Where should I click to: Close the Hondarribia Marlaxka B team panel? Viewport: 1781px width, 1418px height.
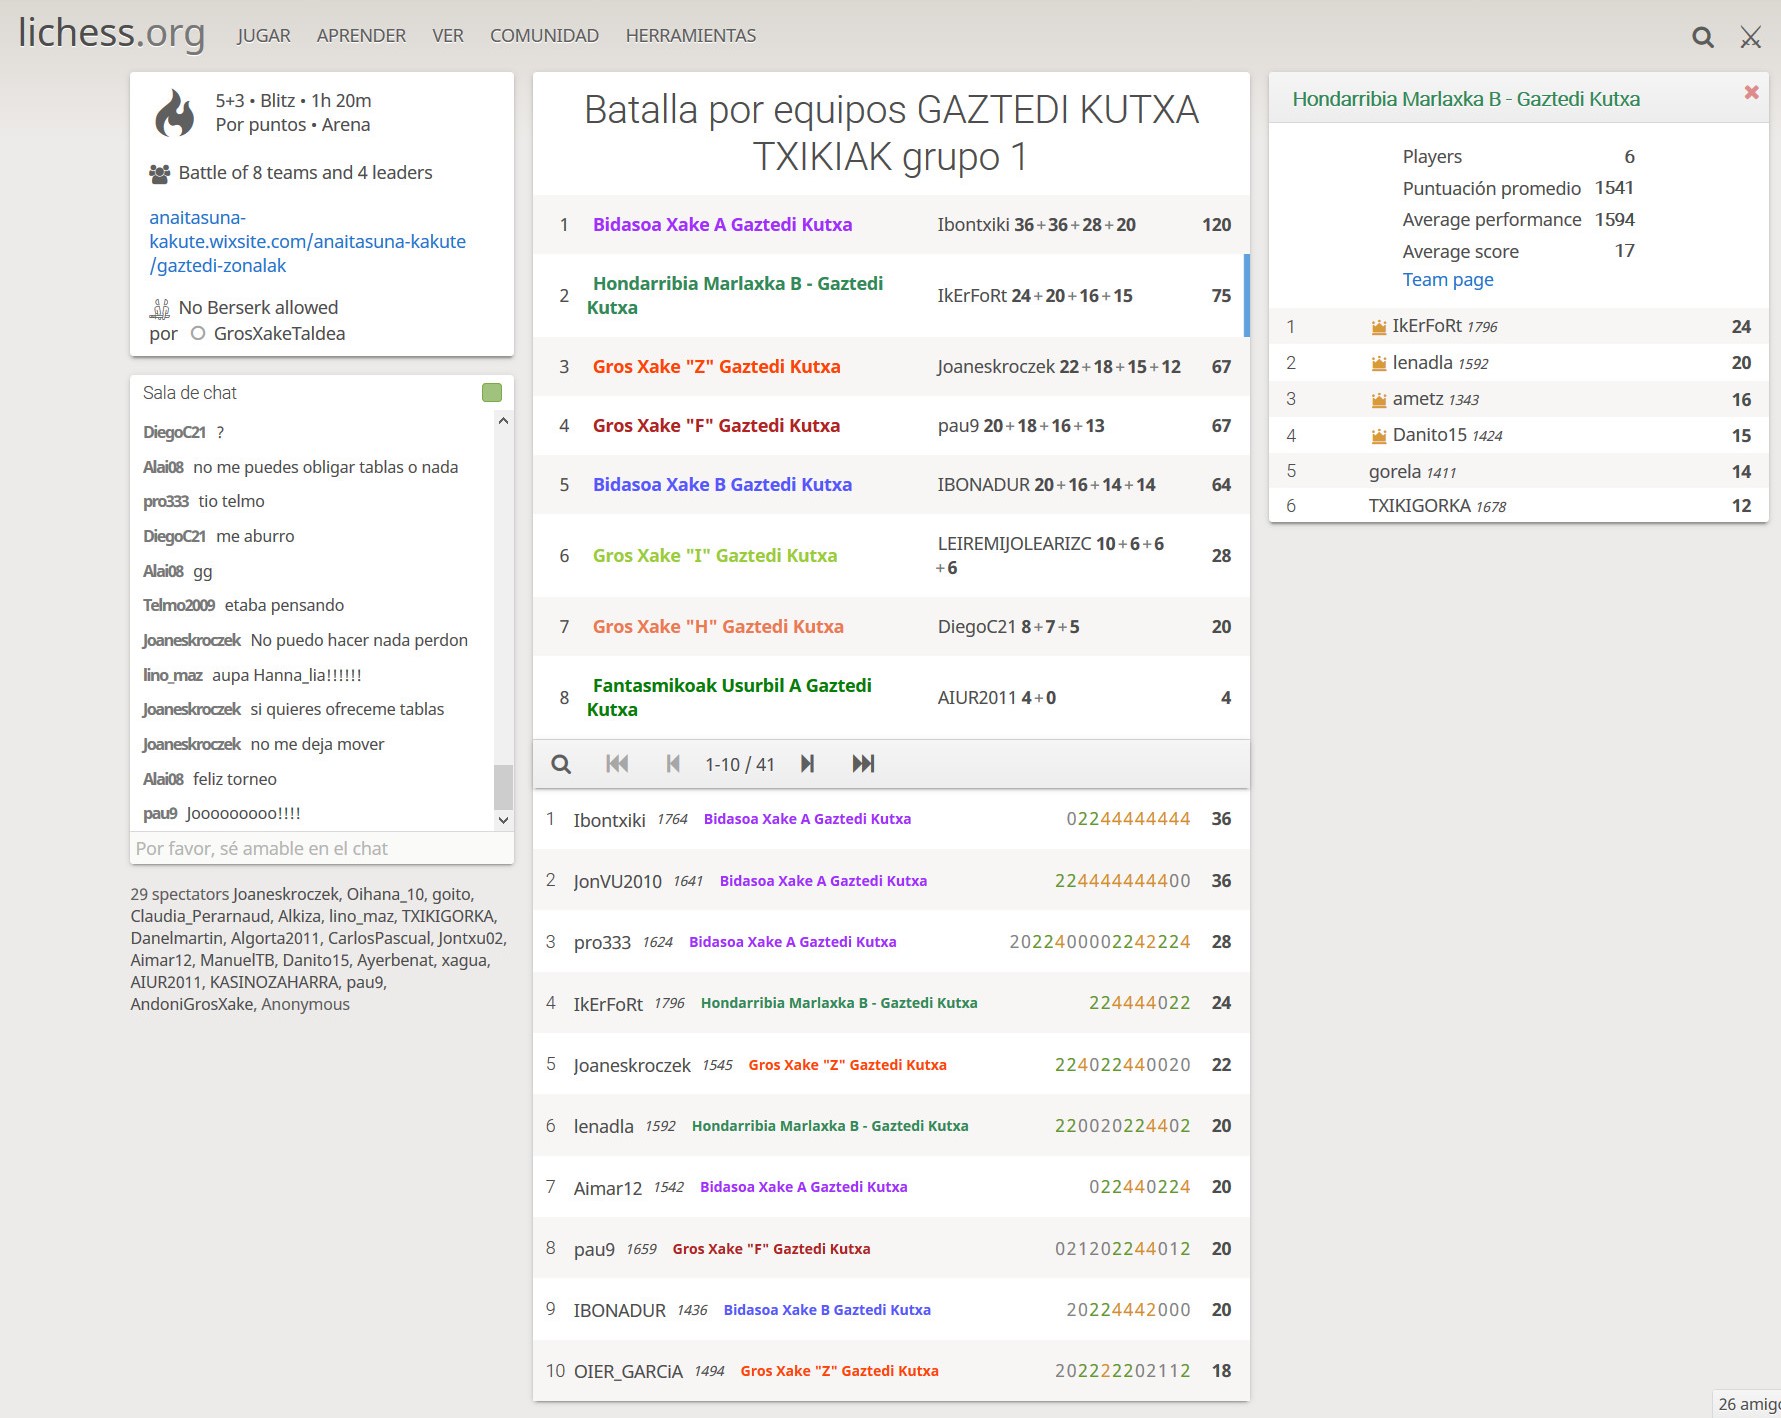pyautogui.click(x=1751, y=93)
